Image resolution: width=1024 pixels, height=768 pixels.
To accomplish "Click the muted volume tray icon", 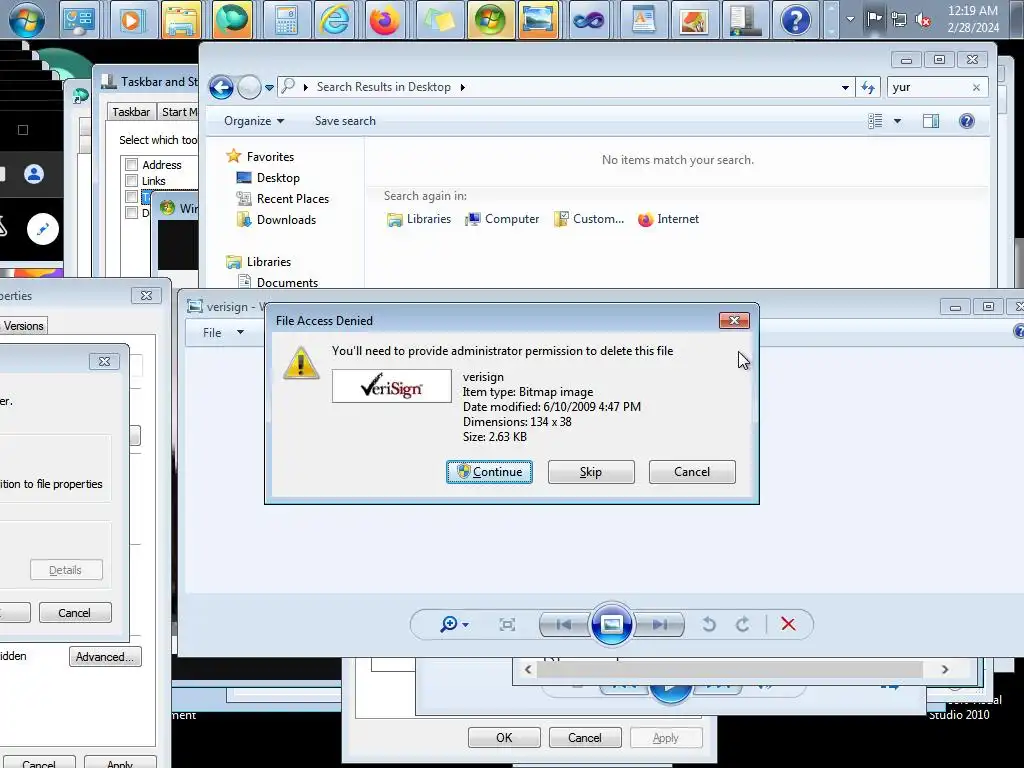I will click(923, 20).
